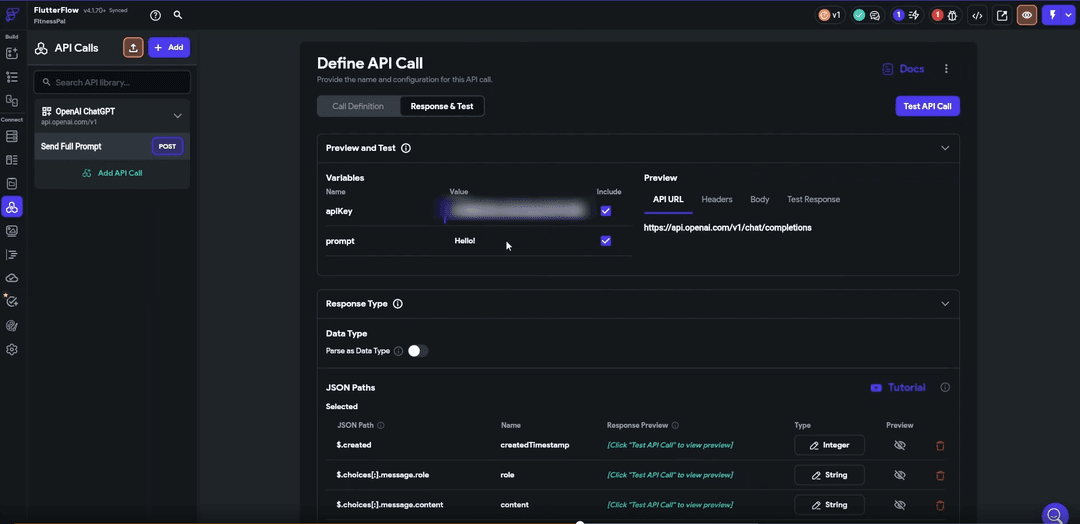Select the Response & Test tab
The image size is (1080, 524).
click(442, 106)
